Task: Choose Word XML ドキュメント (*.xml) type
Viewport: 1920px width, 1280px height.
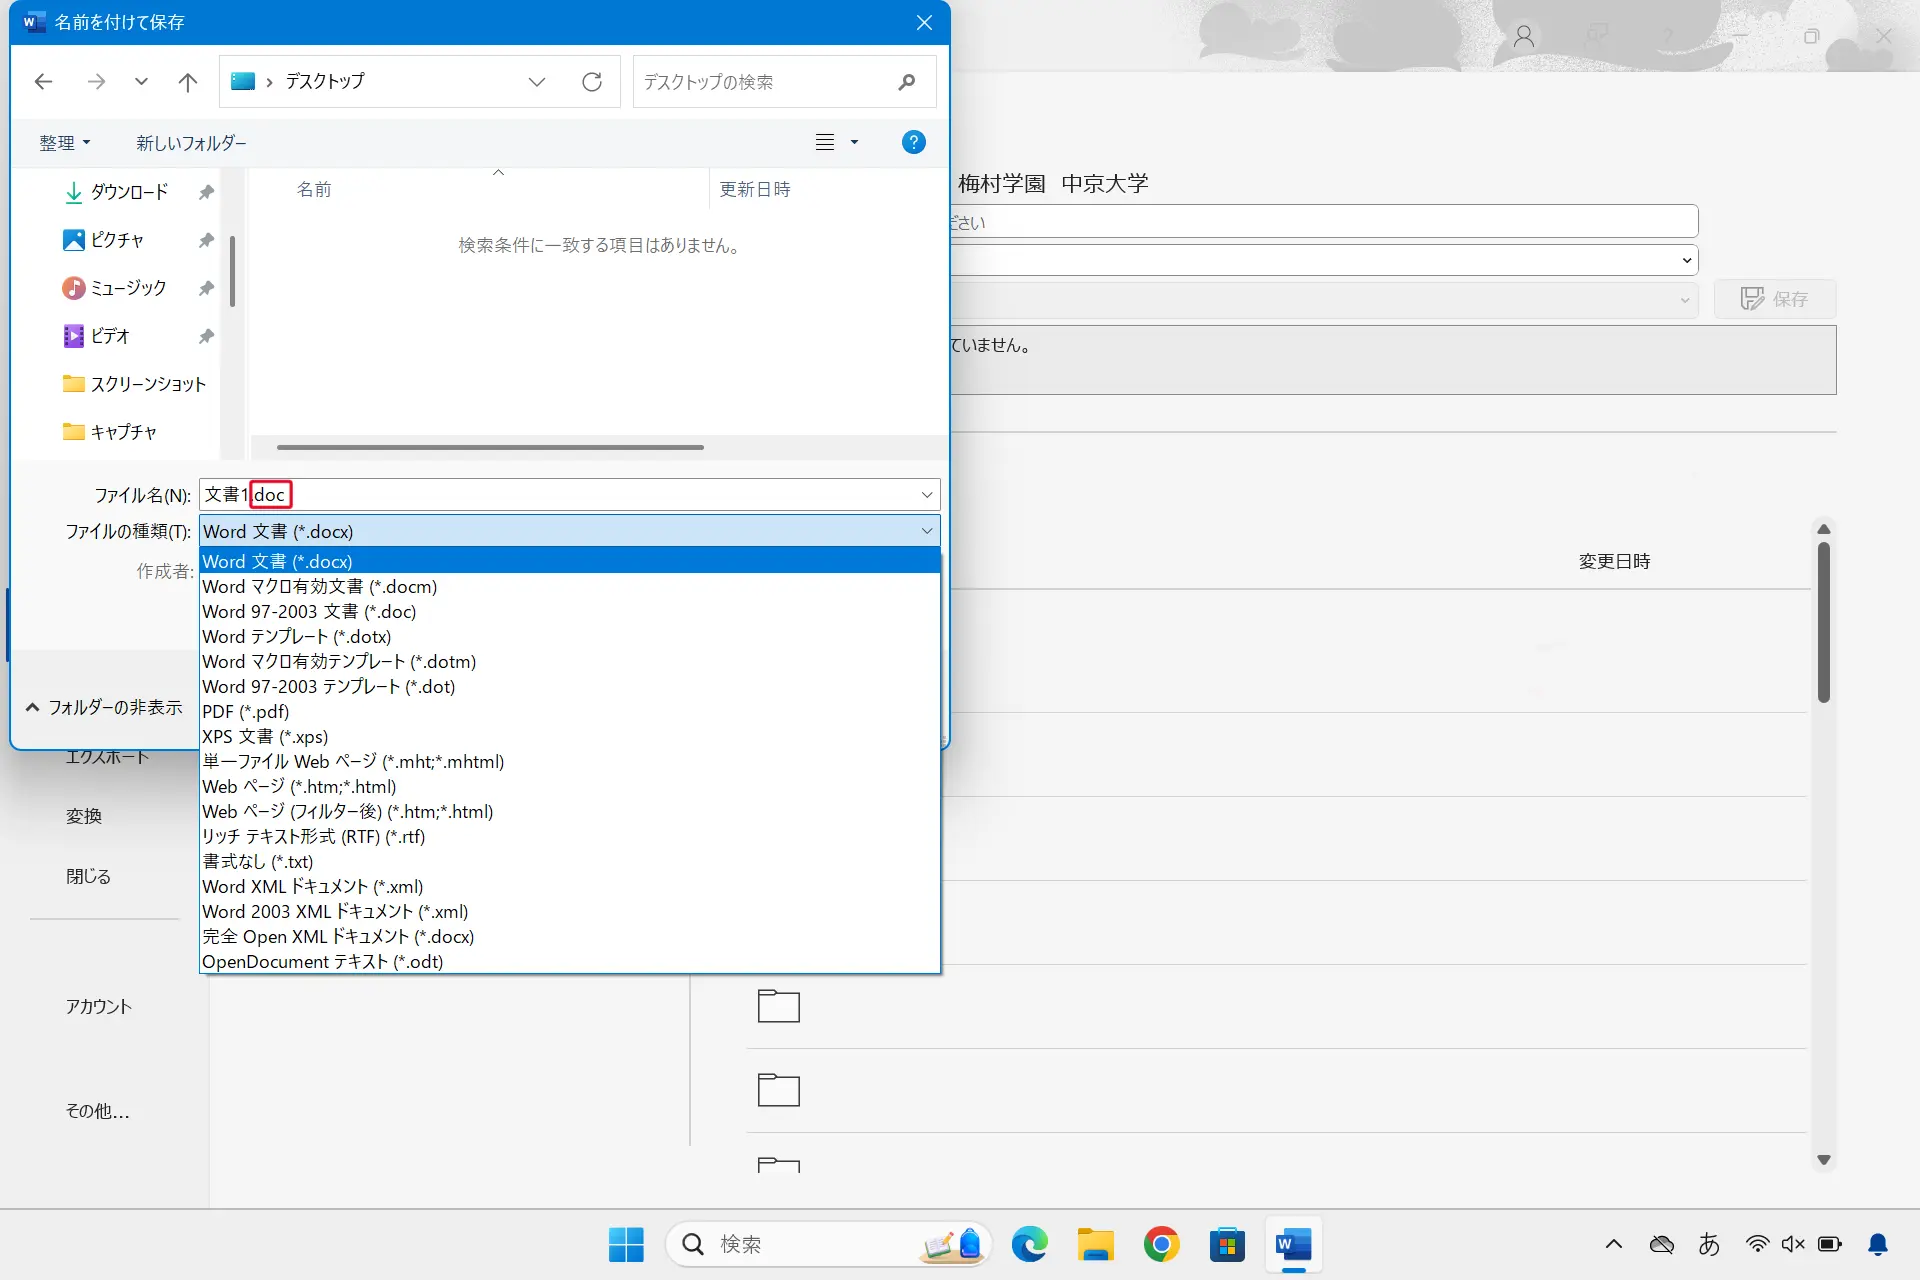Action: coord(570,886)
